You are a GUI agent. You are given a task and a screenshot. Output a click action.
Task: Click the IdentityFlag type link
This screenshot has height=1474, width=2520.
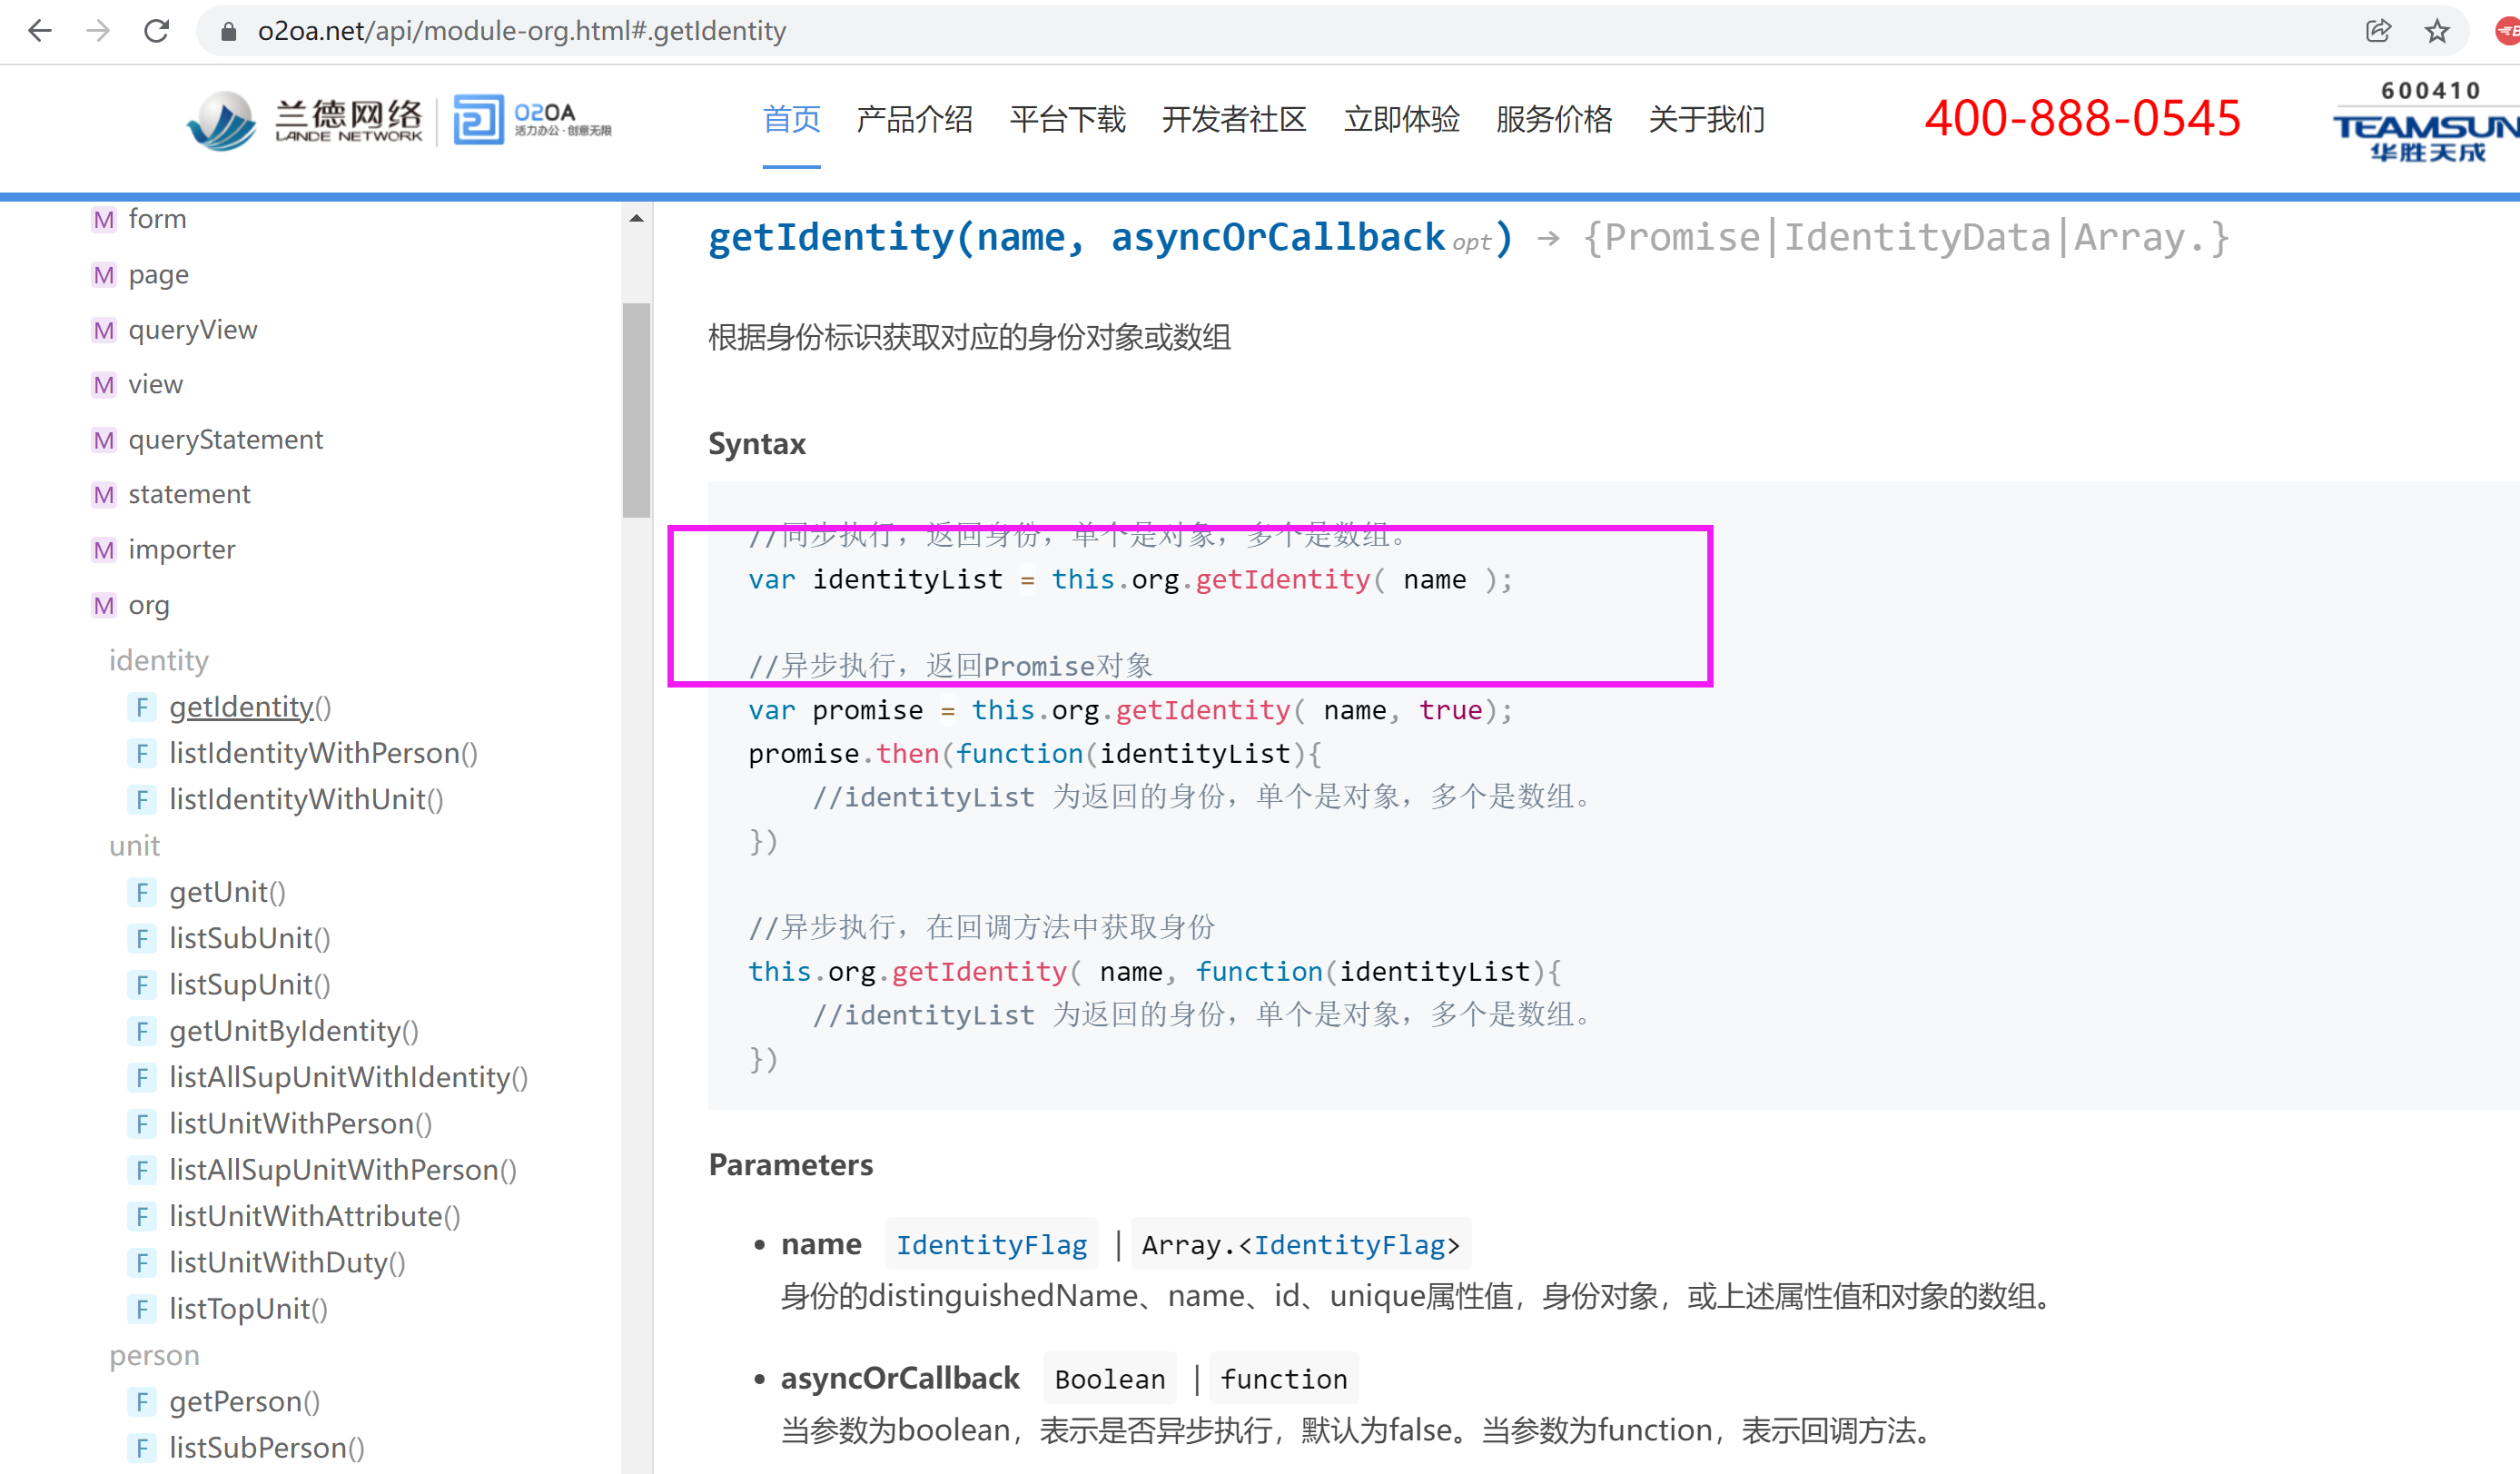[x=991, y=1244]
